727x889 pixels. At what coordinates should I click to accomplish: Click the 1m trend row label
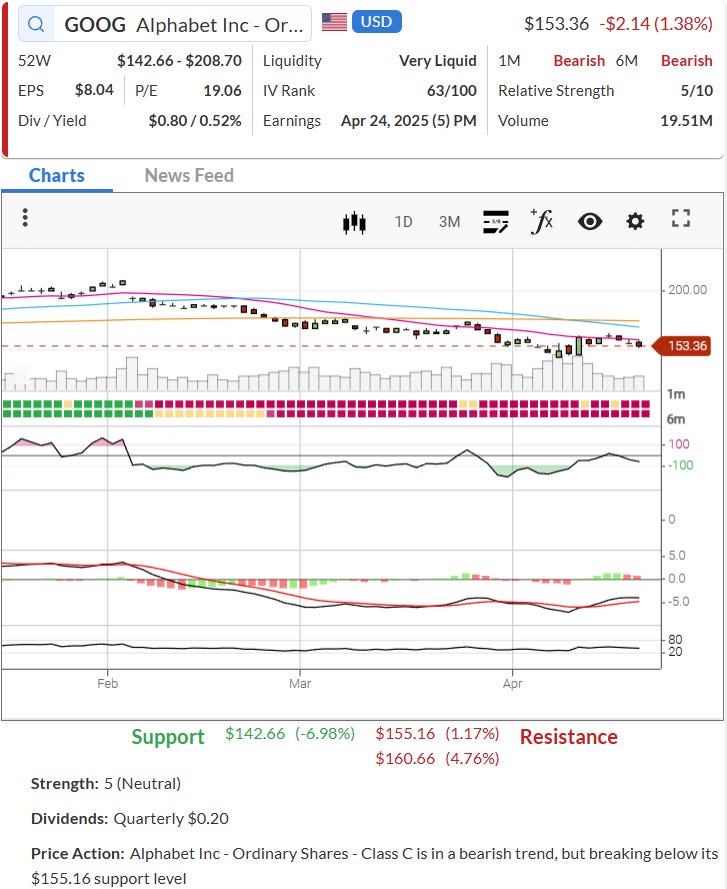tap(676, 394)
